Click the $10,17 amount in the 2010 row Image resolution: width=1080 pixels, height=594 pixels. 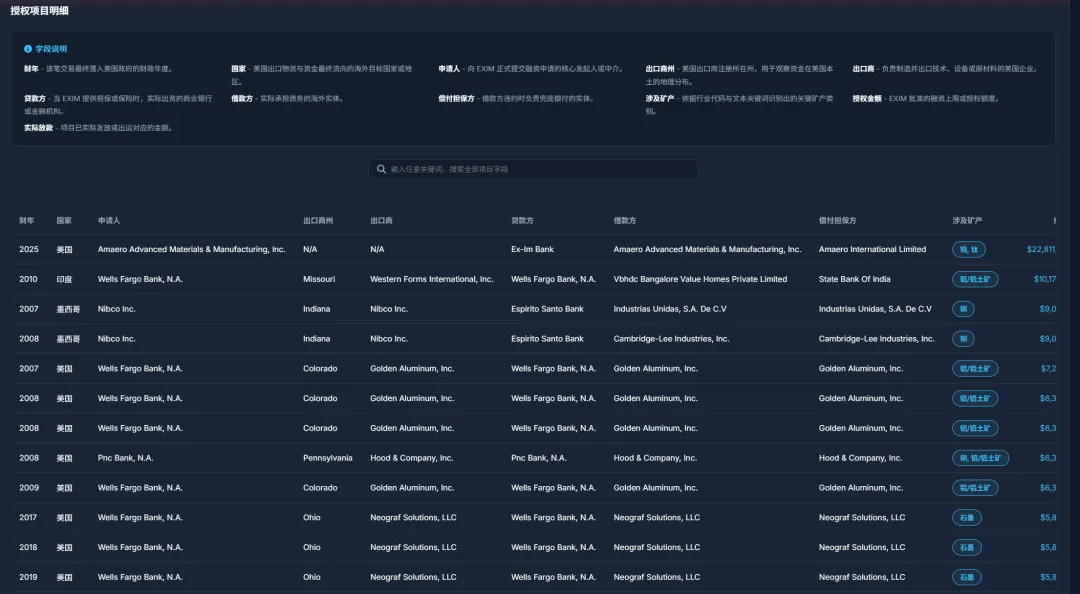click(1045, 279)
